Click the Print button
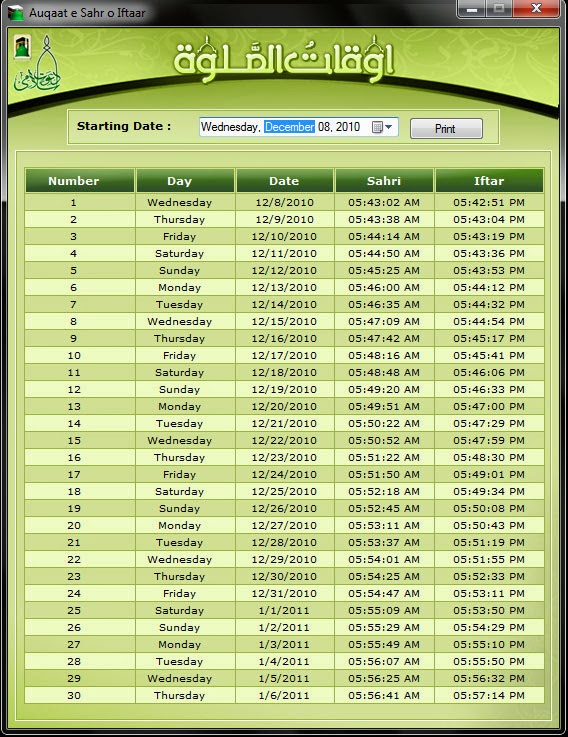The image size is (568, 737). [x=446, y=128]
